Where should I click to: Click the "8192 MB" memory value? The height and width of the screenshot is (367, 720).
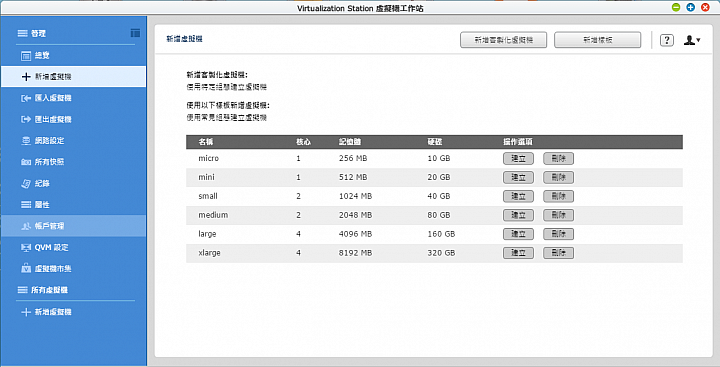click(x=355, y=253)
